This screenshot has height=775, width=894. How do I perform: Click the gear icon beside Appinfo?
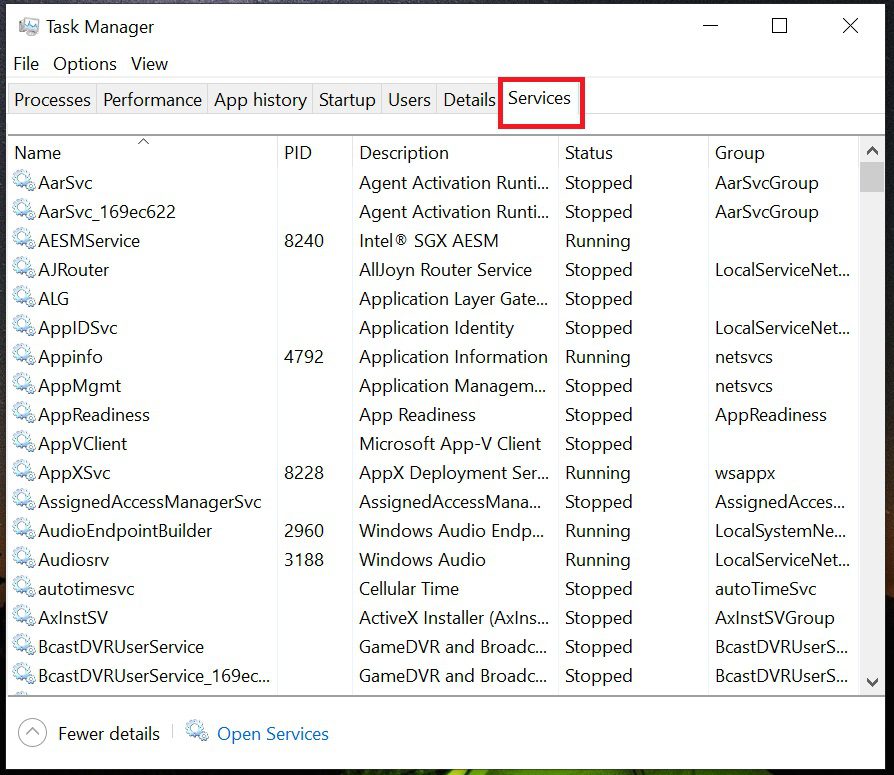(x=24, y=356)
